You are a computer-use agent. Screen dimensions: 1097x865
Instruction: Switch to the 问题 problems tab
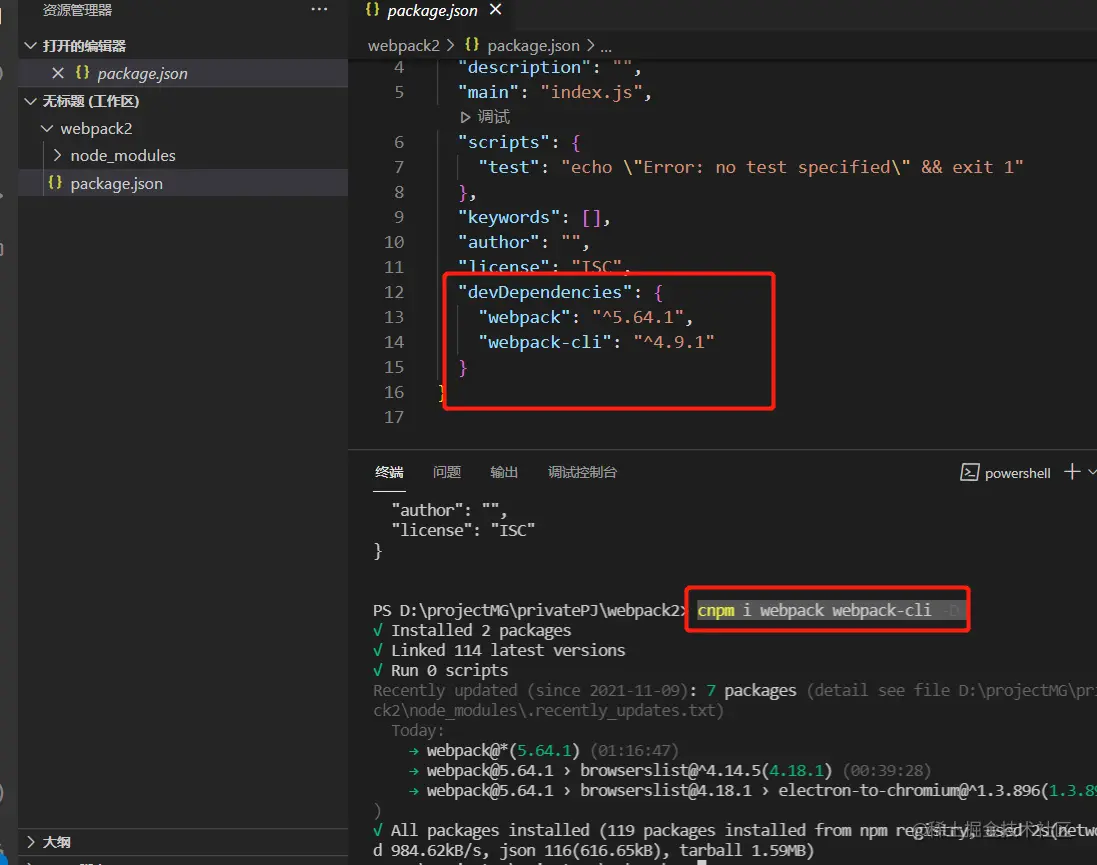447,472
